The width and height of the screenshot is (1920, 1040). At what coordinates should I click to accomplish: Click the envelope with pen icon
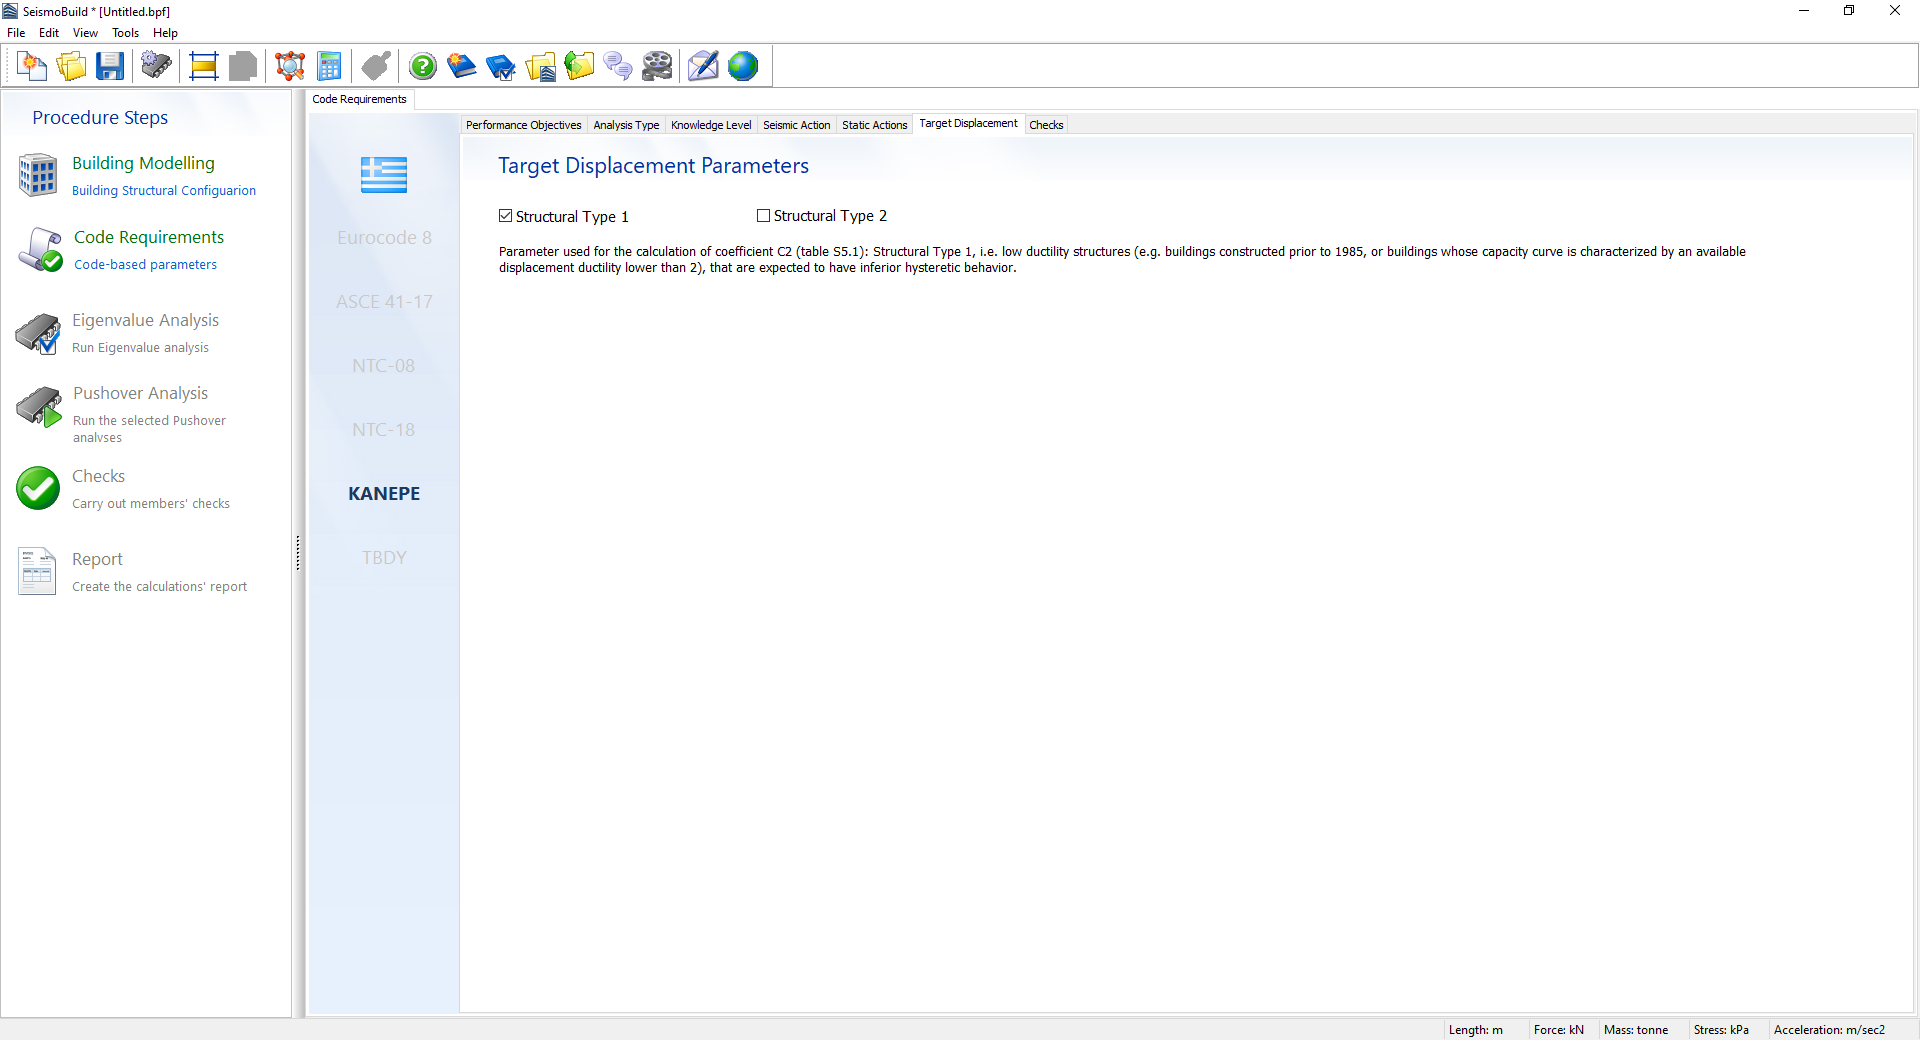(x=703, y=67)
